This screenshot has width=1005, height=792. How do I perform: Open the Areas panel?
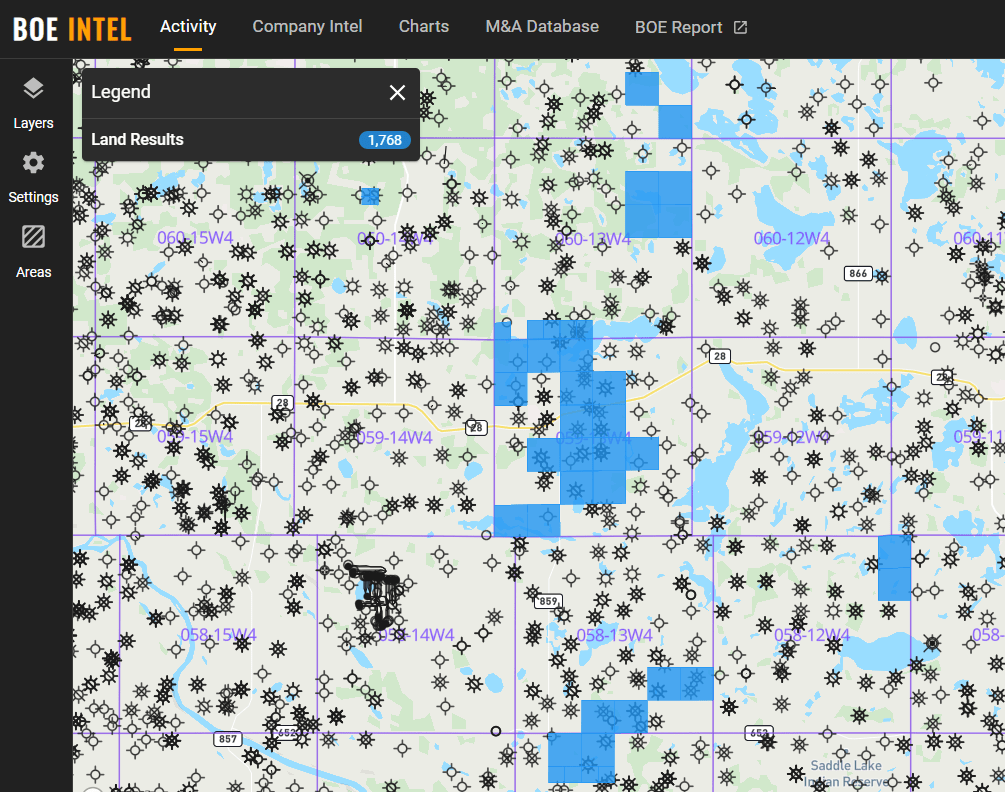[x=33, y=248]
